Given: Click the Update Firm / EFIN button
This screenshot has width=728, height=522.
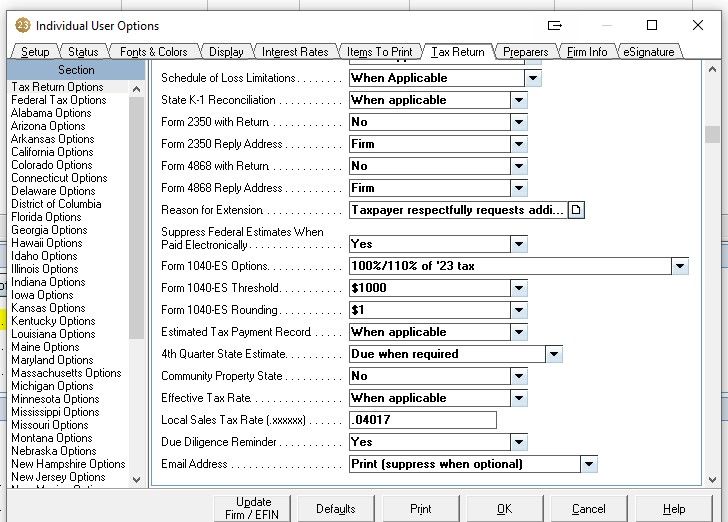Looking at the screenshot, I should click(252, 508).
